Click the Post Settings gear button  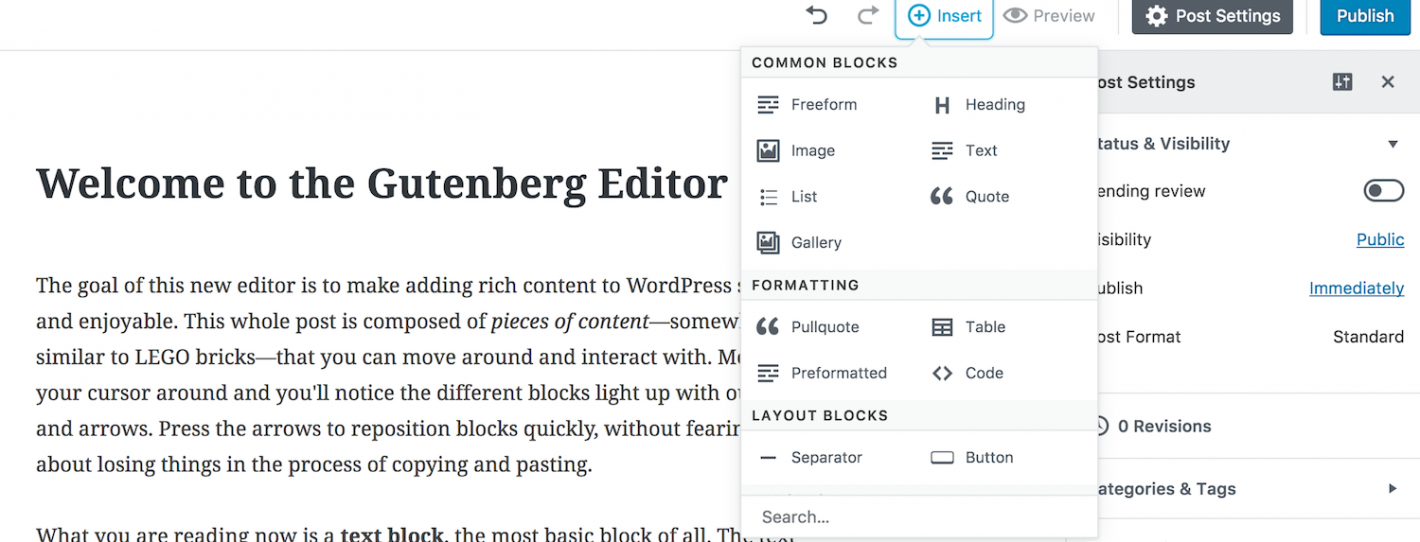(1212, 16)
